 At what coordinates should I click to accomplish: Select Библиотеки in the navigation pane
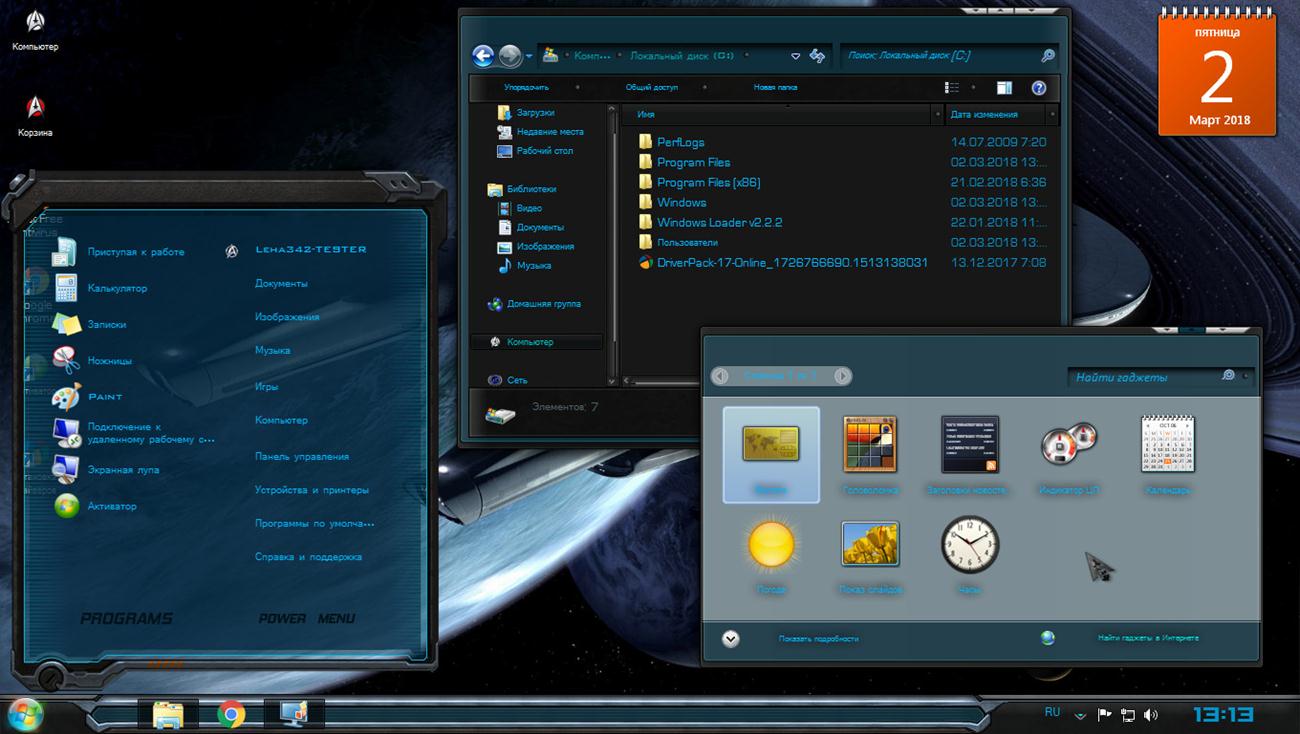tap(531, 189)
